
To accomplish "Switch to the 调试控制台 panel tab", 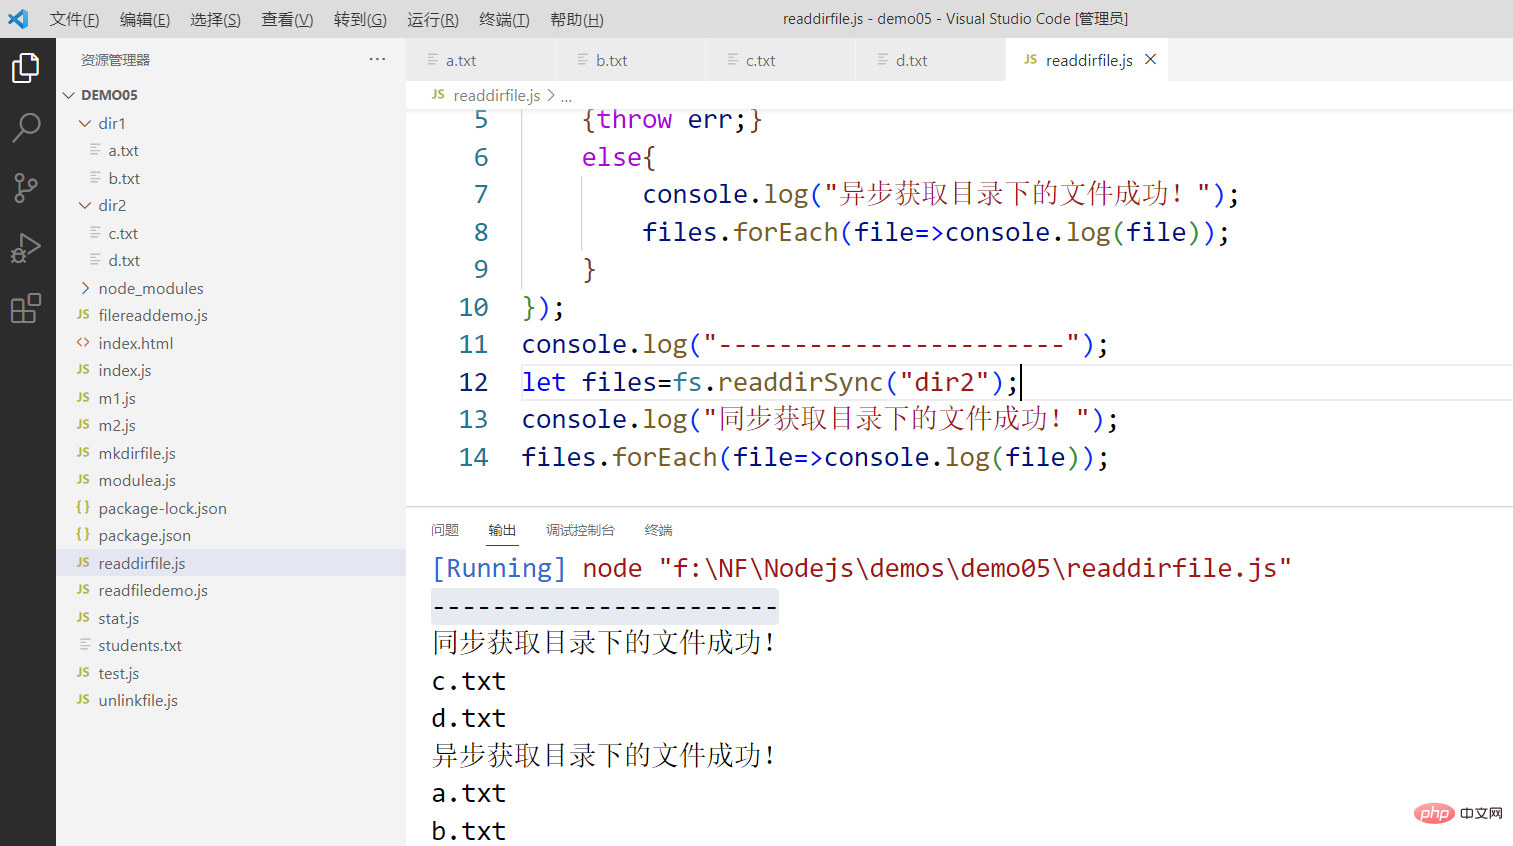I will point(580,530).
